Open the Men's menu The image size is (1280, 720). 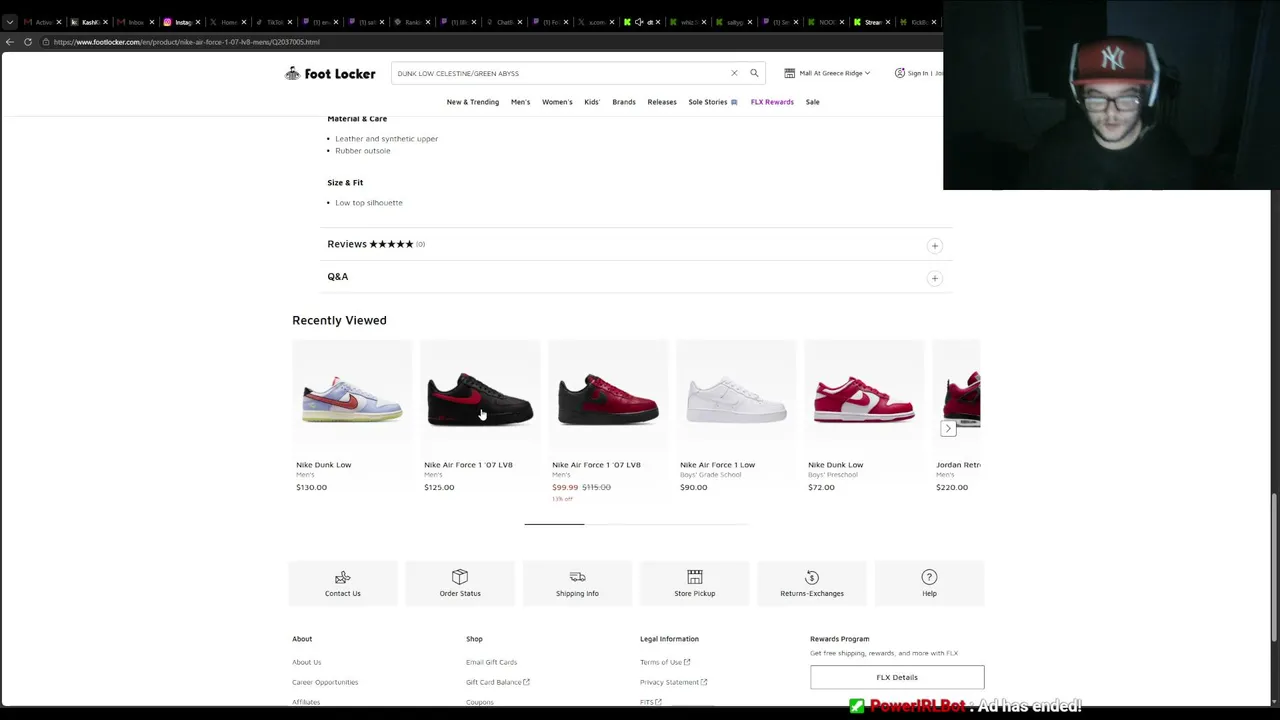[520, 102]
